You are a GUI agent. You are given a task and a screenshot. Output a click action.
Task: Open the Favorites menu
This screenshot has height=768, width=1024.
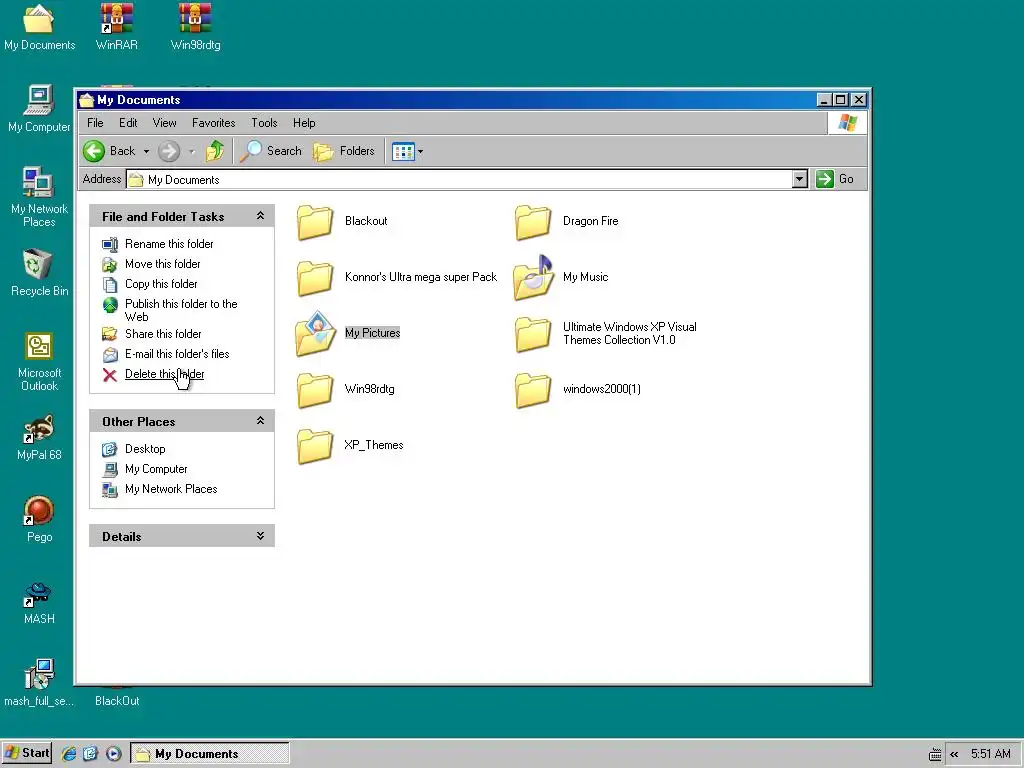pyautogui.click(x=214, y=123)
